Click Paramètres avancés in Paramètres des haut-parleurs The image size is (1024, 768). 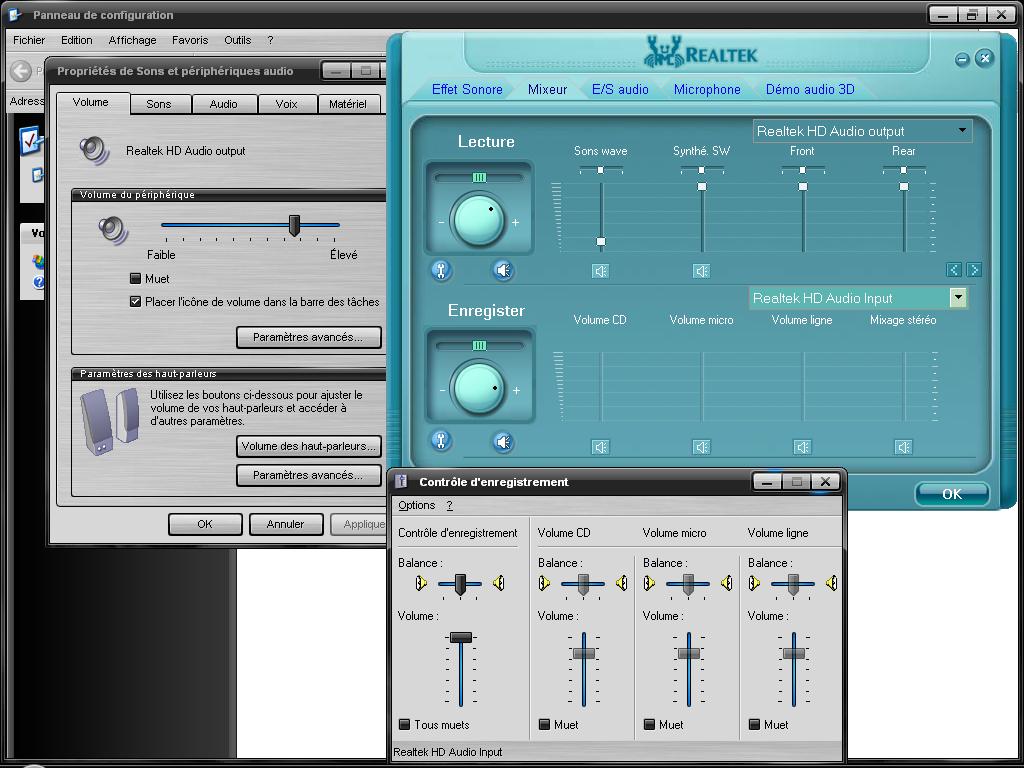click(x=308, y=475)
